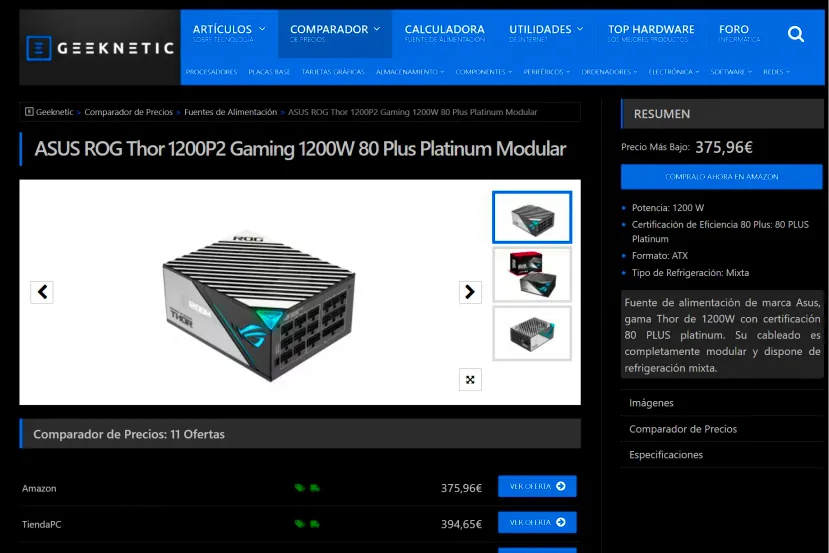Expand Periféricos submenu
This screenshot has width=829, height=553.
pyautogui.click(x=547, y=72)
